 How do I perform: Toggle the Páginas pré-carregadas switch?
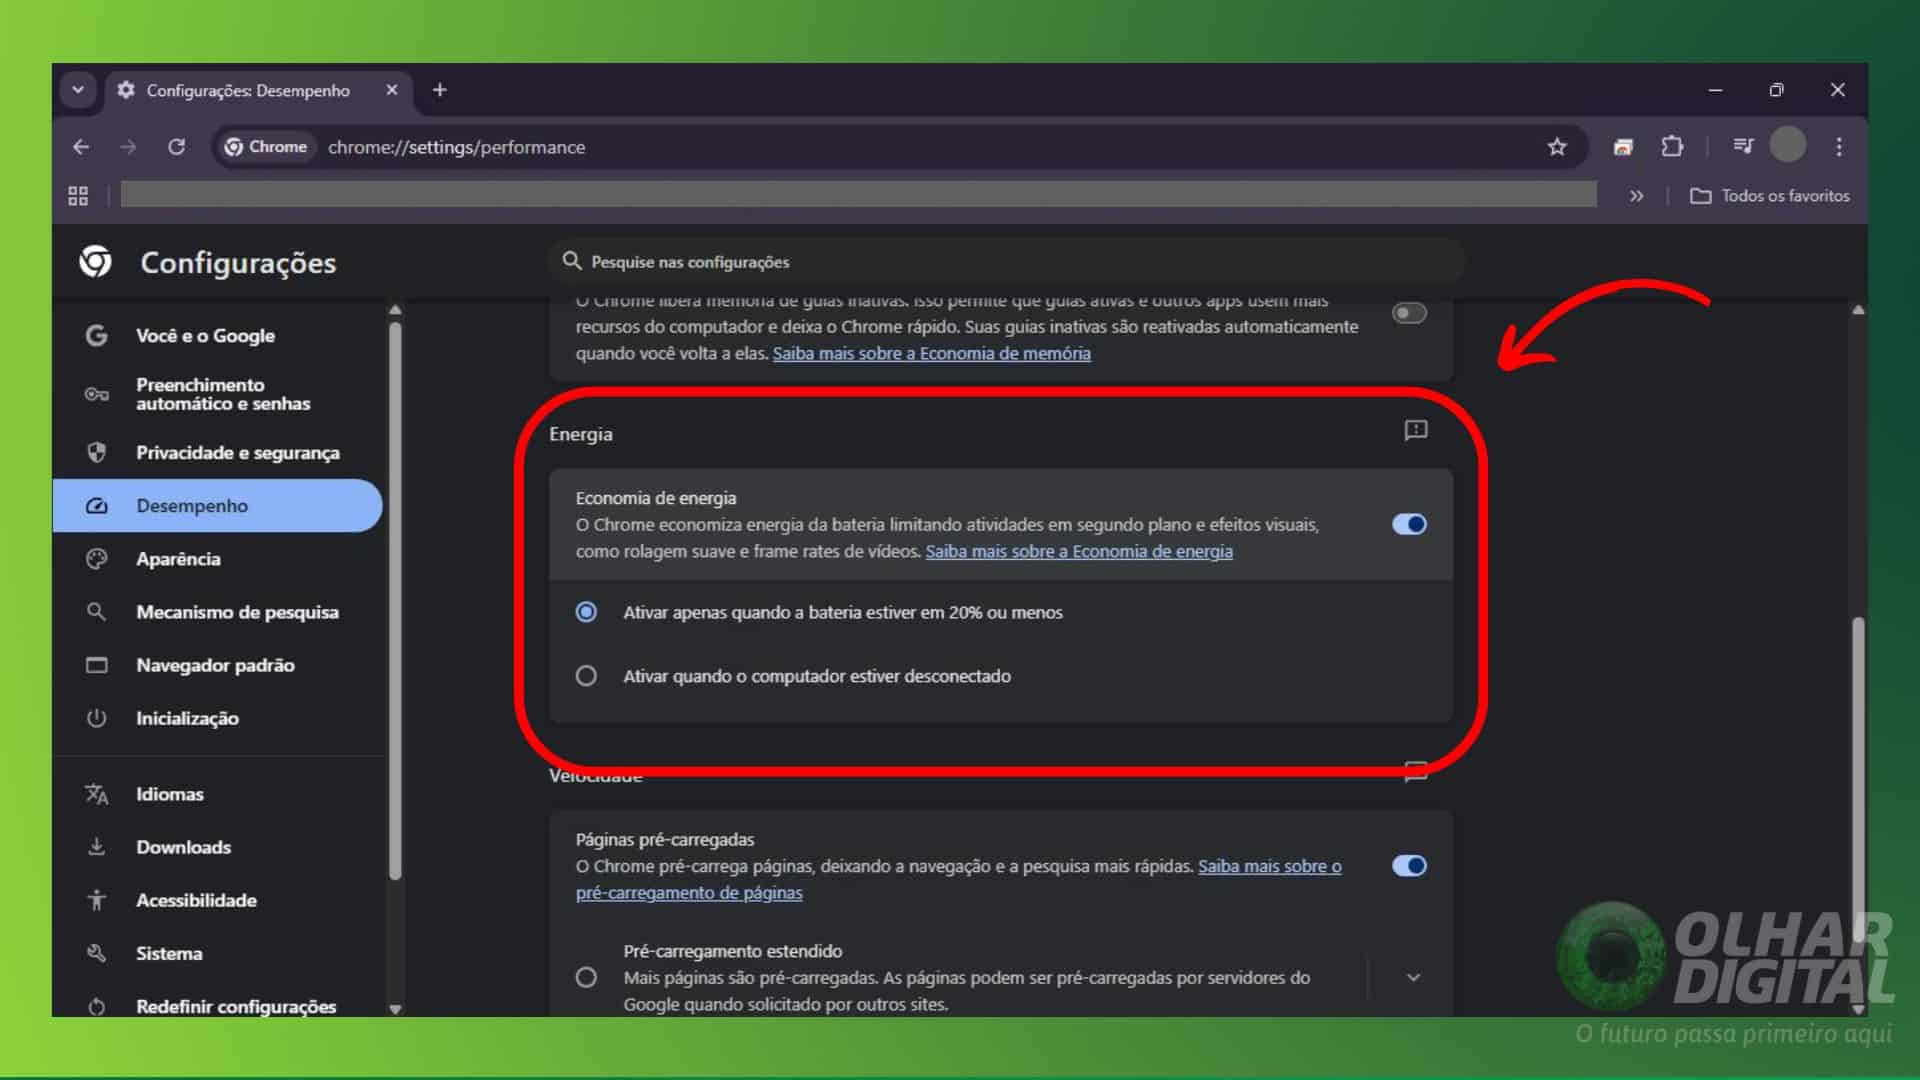(x=1409, y=866)
